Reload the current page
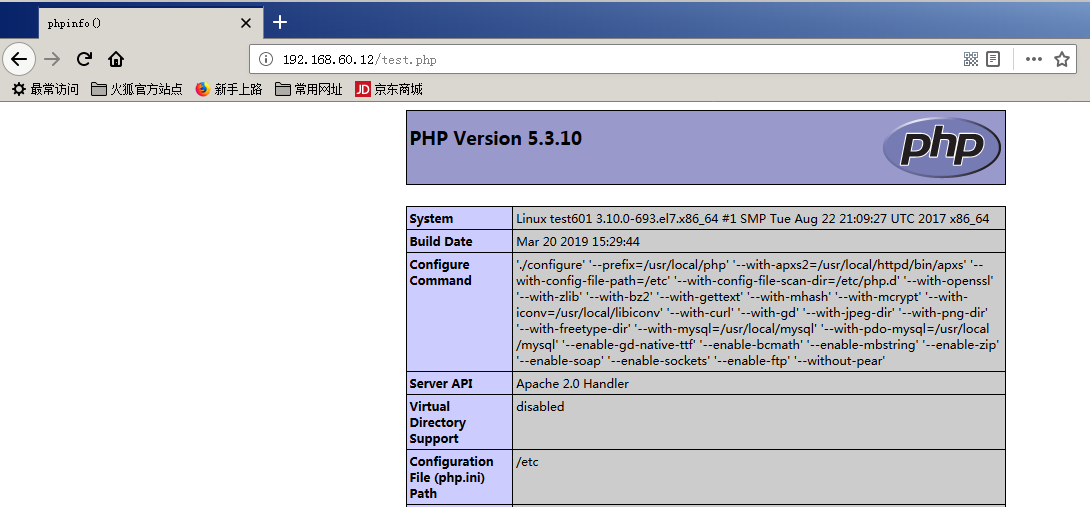The height and width of the screenshot is (507, 1090). 84,59
